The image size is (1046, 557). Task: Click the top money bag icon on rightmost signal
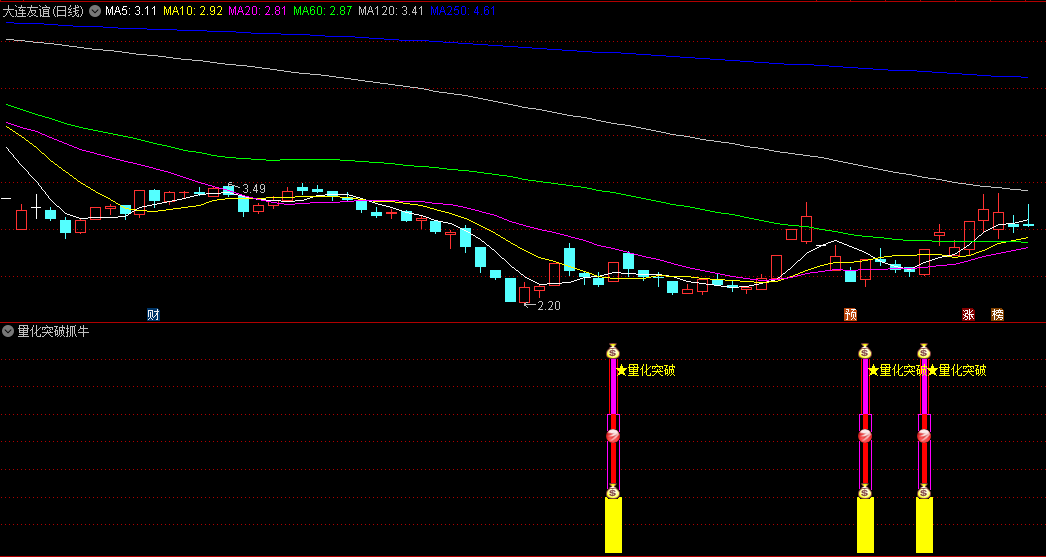[924, 350]
